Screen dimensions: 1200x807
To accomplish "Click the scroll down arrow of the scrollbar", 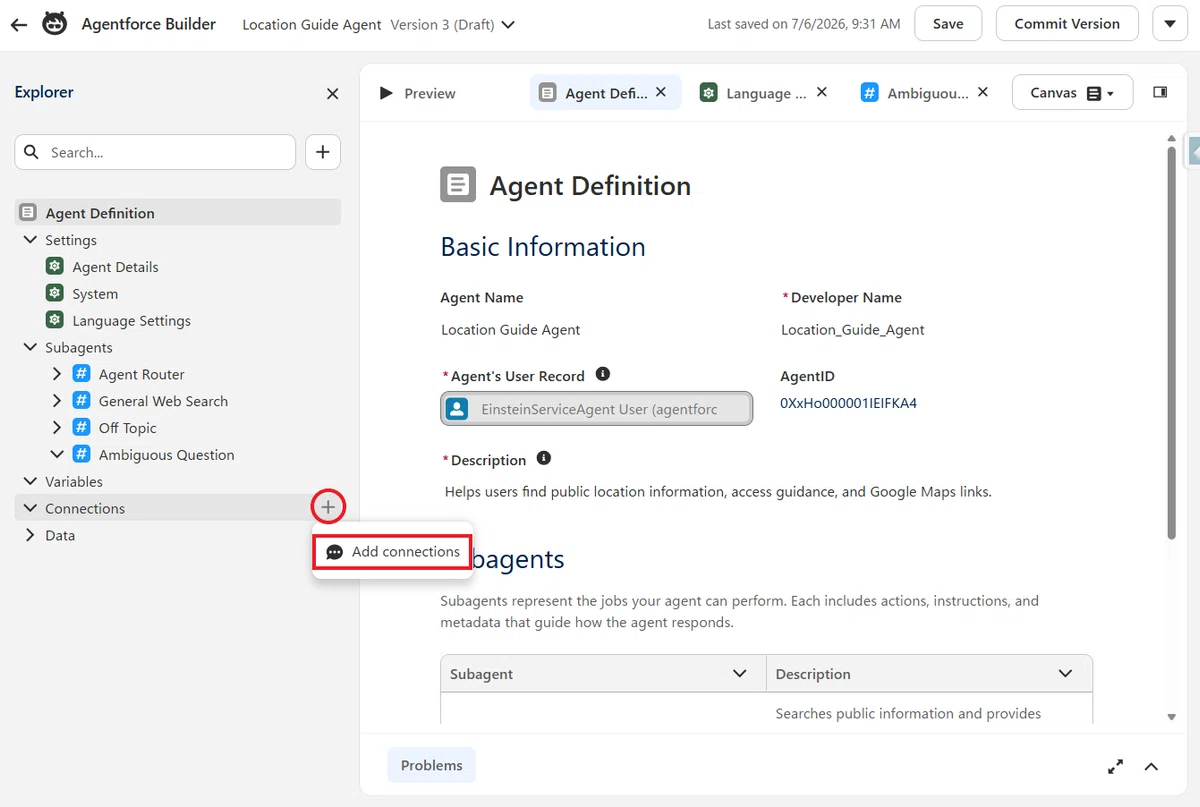I will coord(1171,717).
